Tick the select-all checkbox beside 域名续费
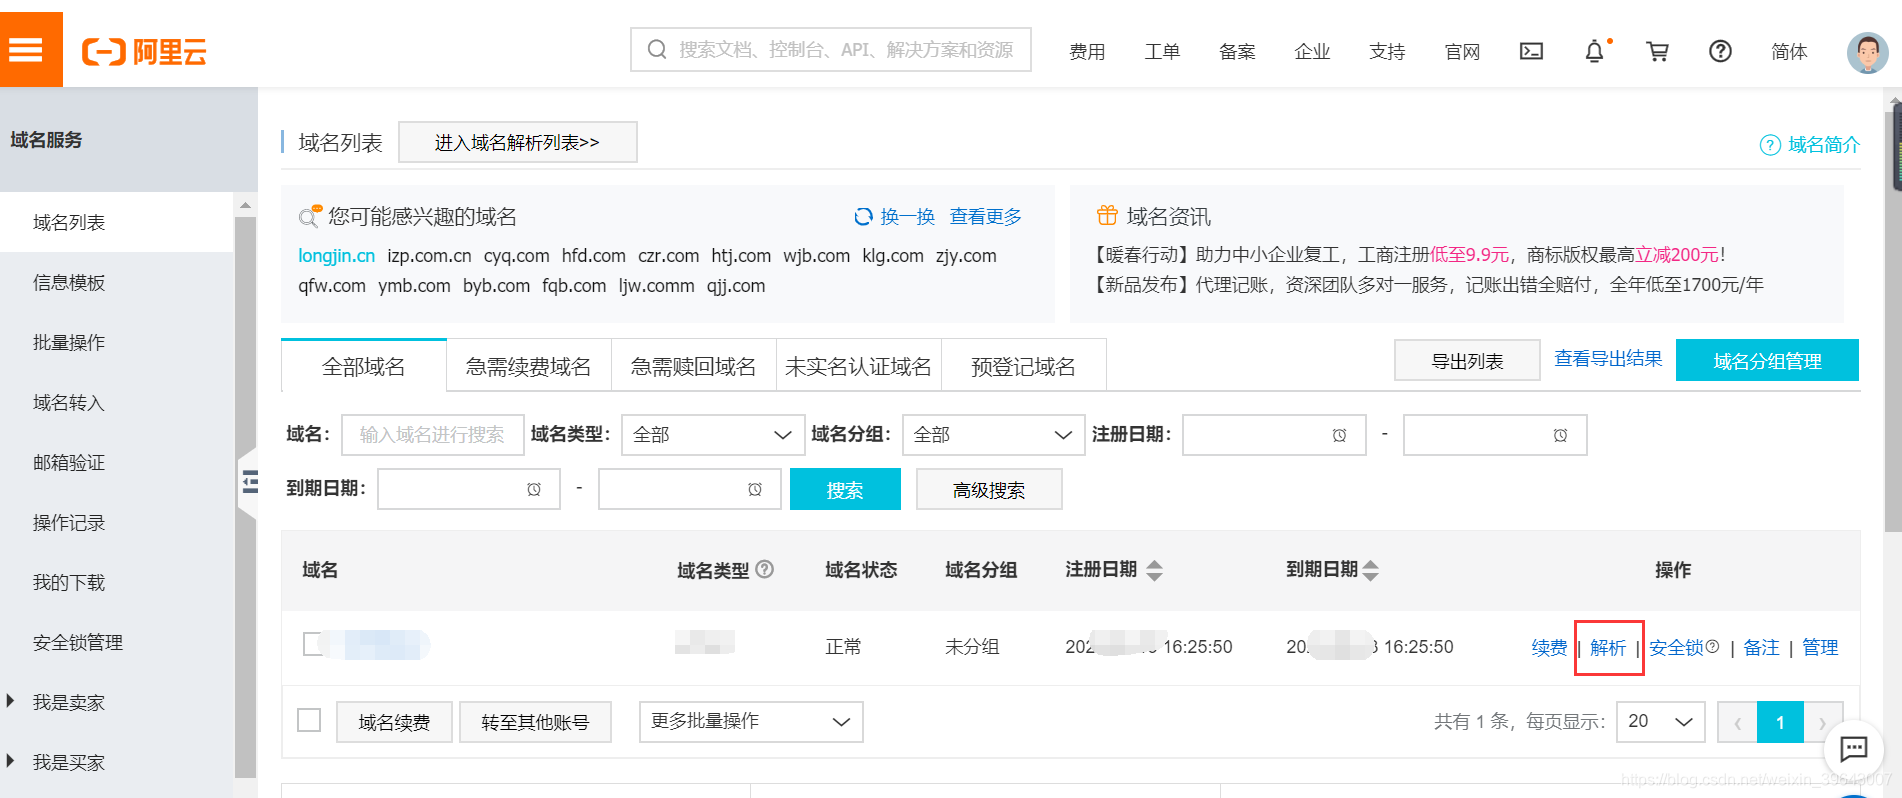 pyautogui.click(x=309, y=720)
